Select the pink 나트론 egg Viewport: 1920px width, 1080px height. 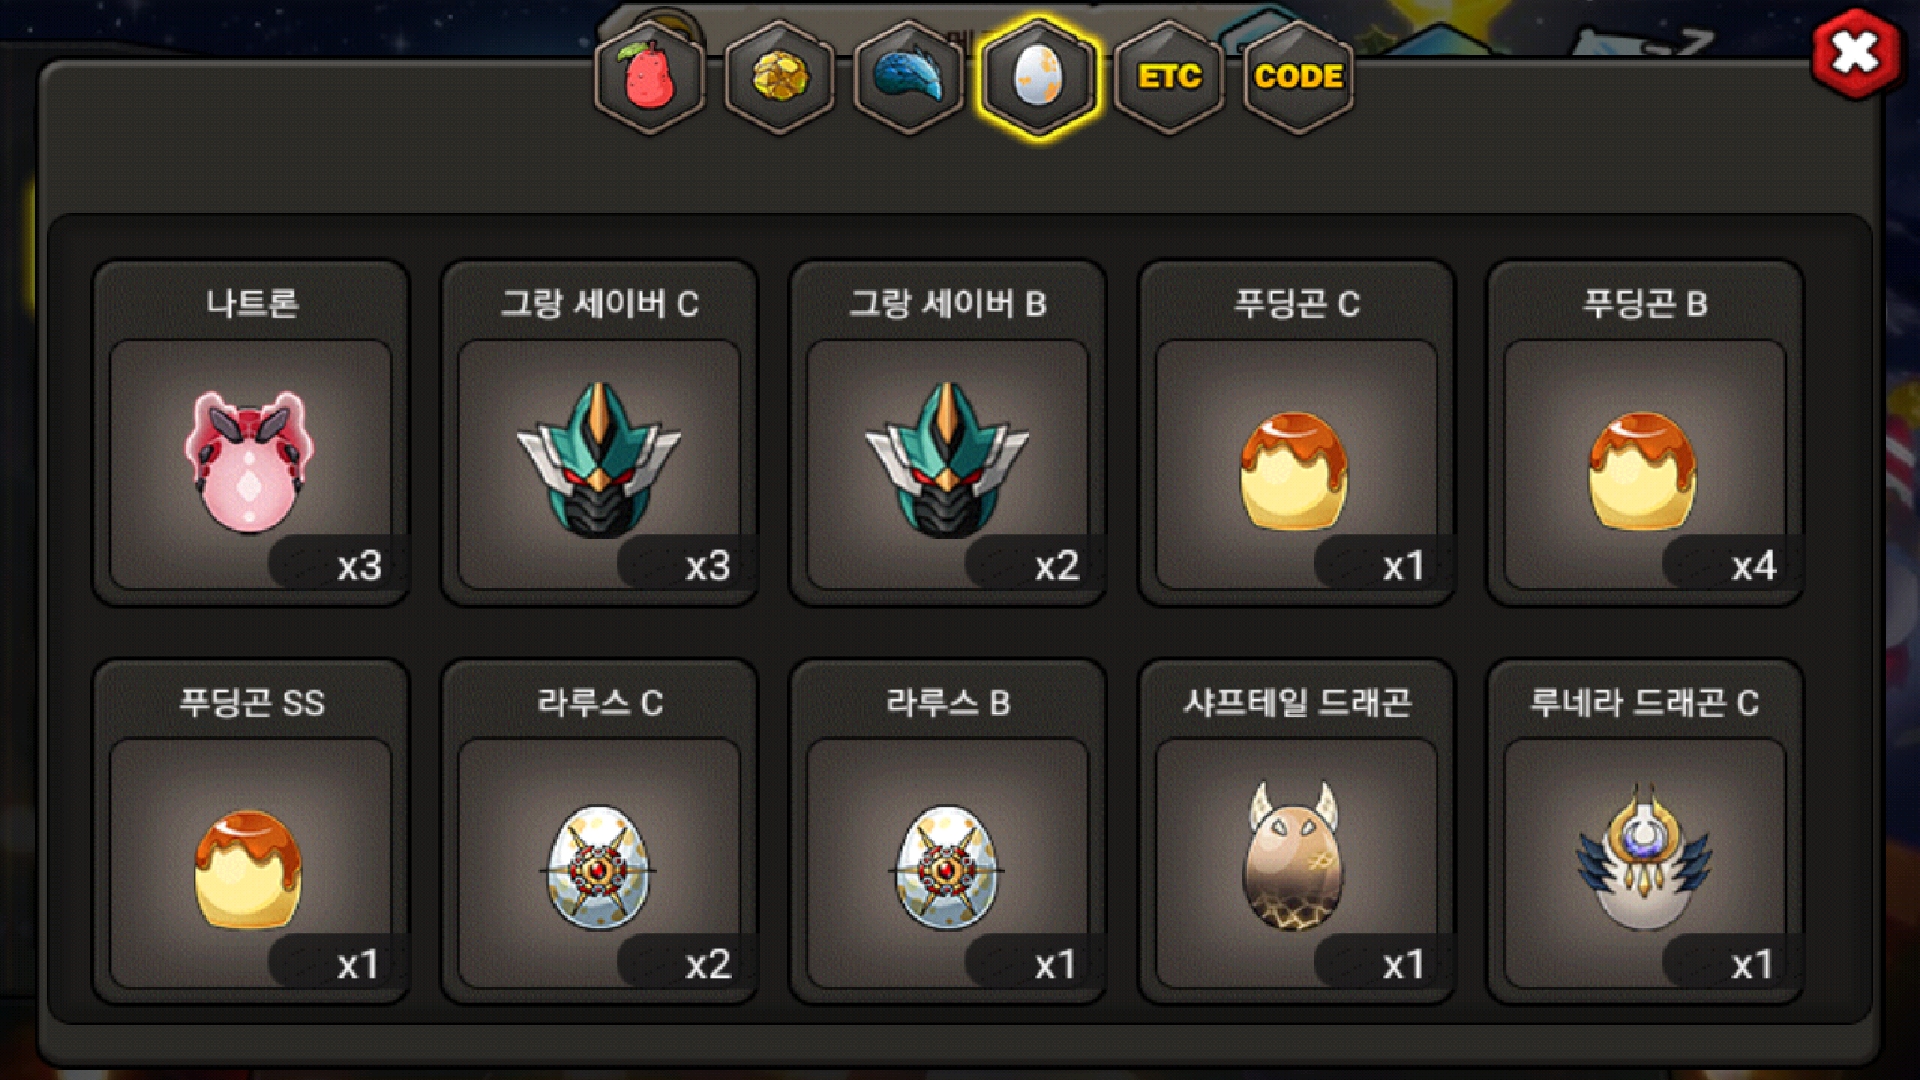pyautogui.click(x=250, y=433)
